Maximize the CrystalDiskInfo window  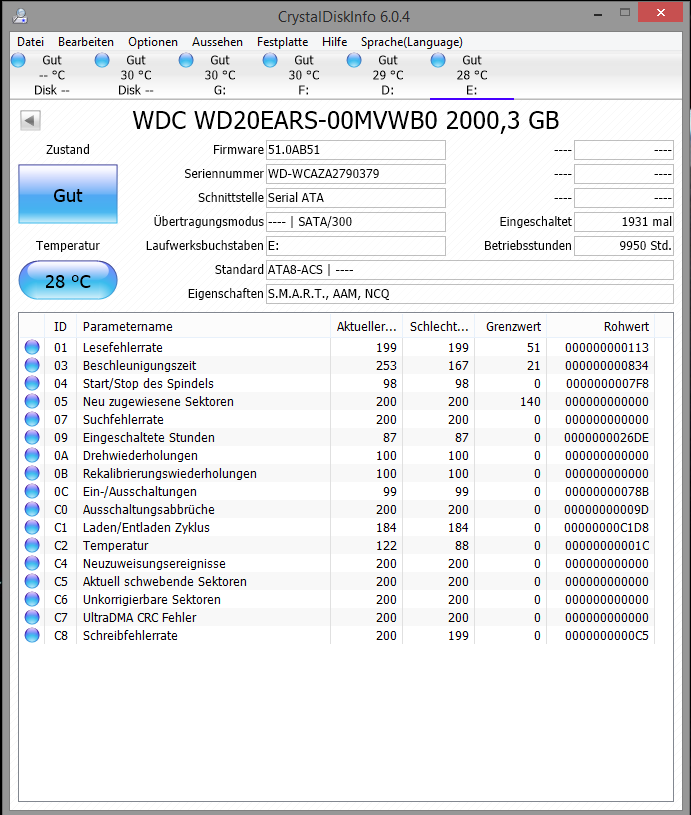click(625, 12)
